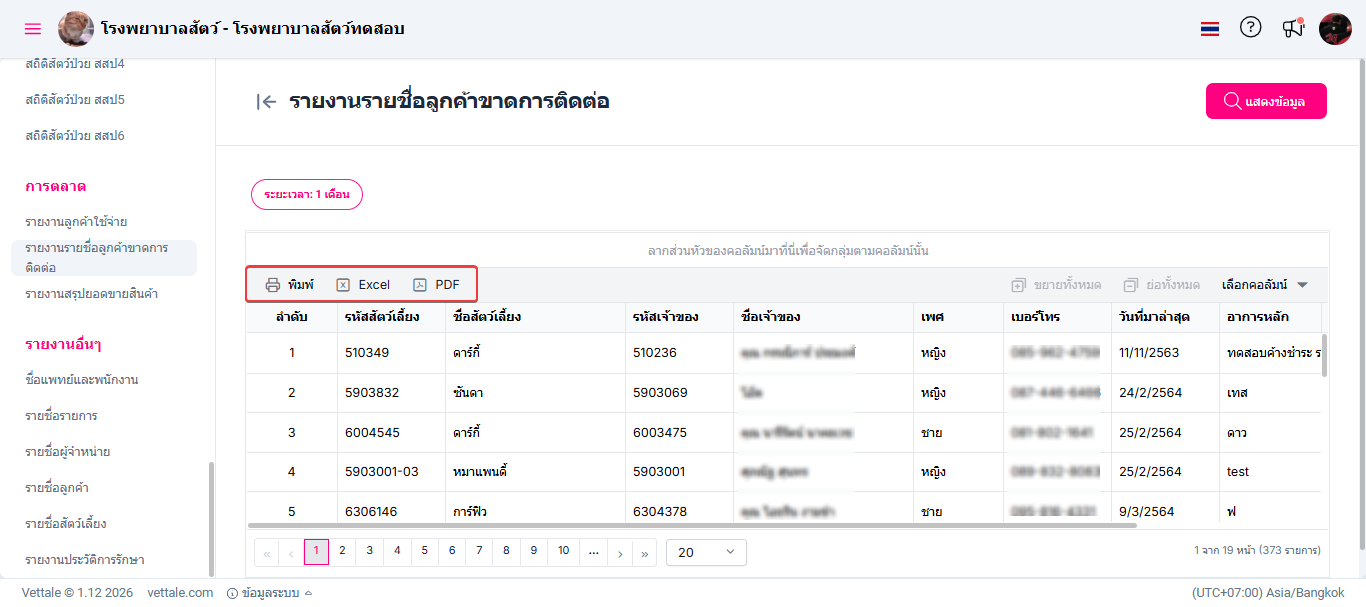Sort by เพศ column header

coord(958,317)
